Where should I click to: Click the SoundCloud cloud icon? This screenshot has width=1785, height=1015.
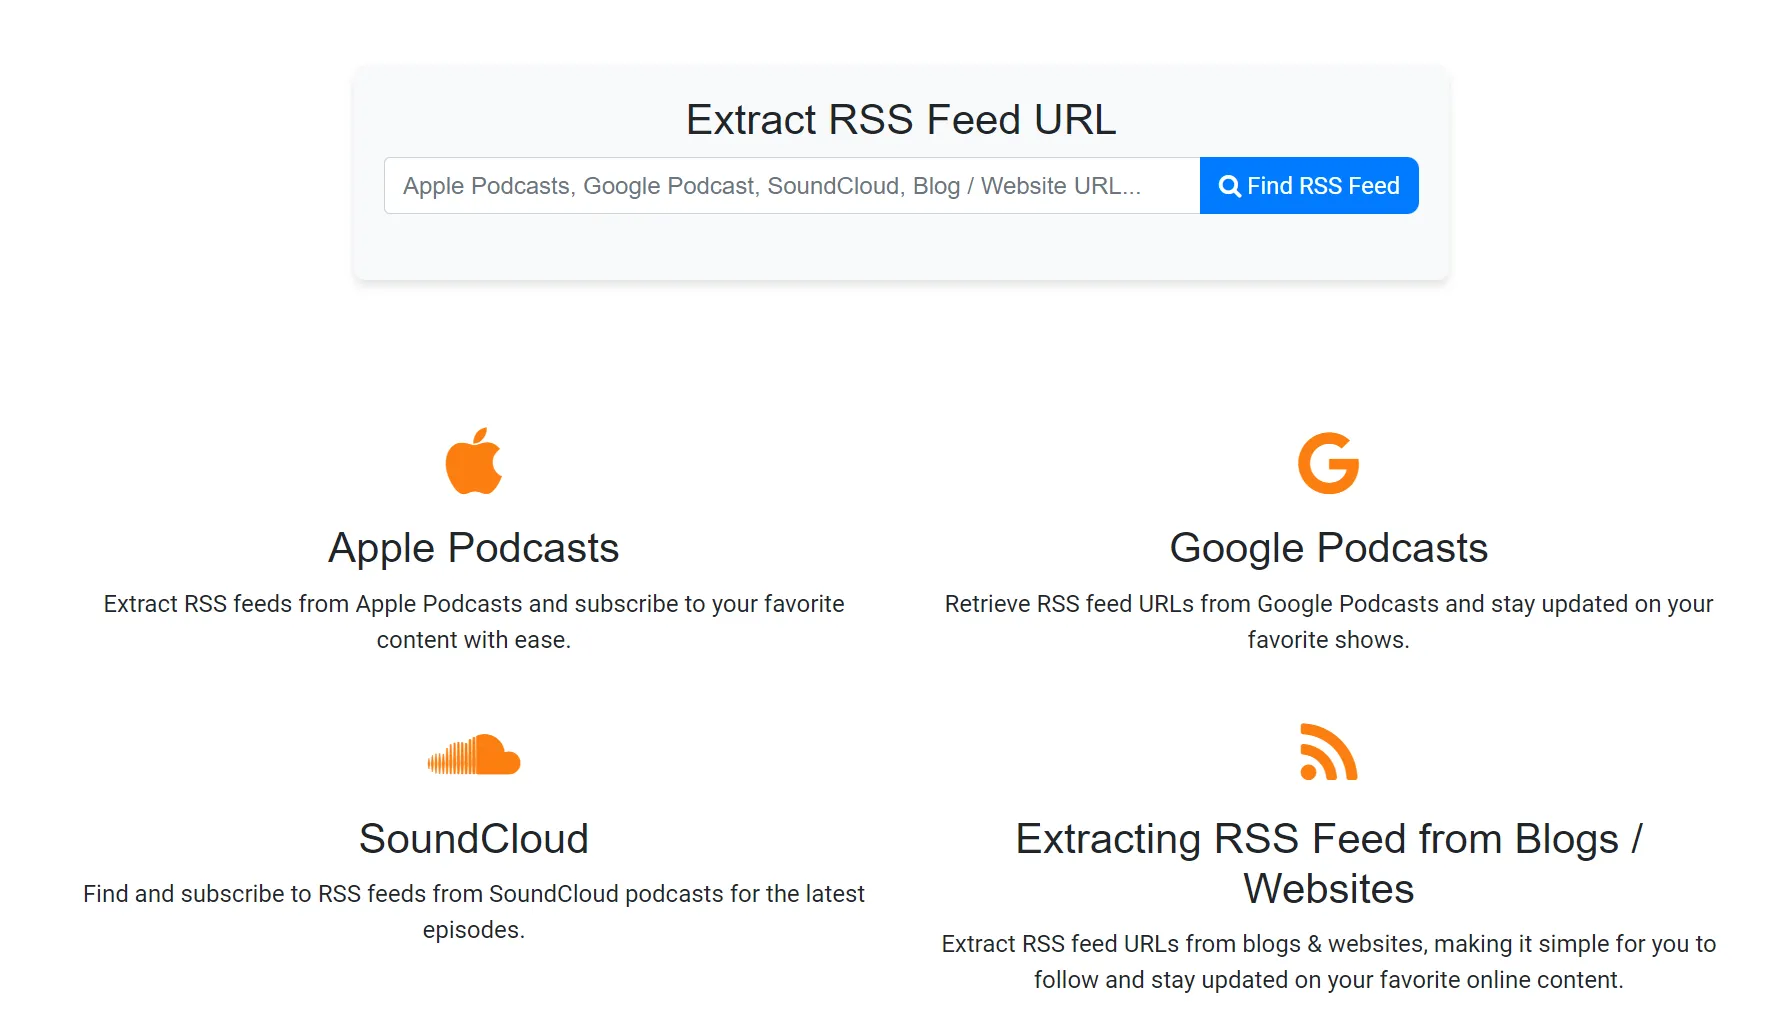point(474,754)
